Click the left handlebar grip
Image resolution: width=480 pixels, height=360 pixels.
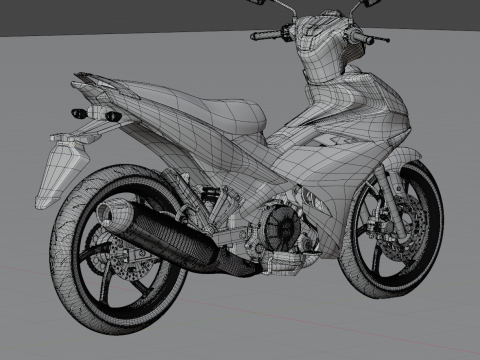click(x=267, y=35)
